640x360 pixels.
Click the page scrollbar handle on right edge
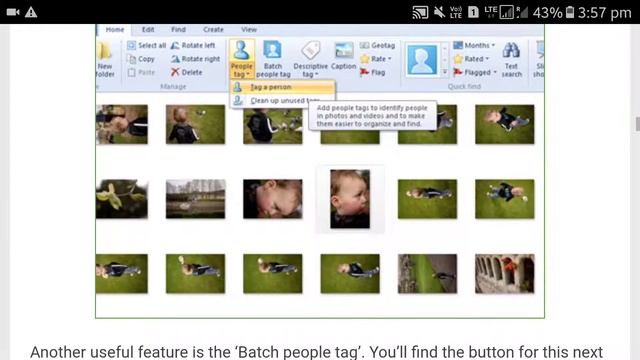638,124
